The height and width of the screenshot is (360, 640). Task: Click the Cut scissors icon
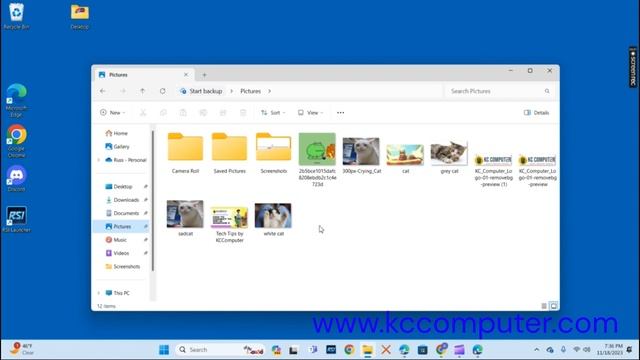tap(143, 113)
